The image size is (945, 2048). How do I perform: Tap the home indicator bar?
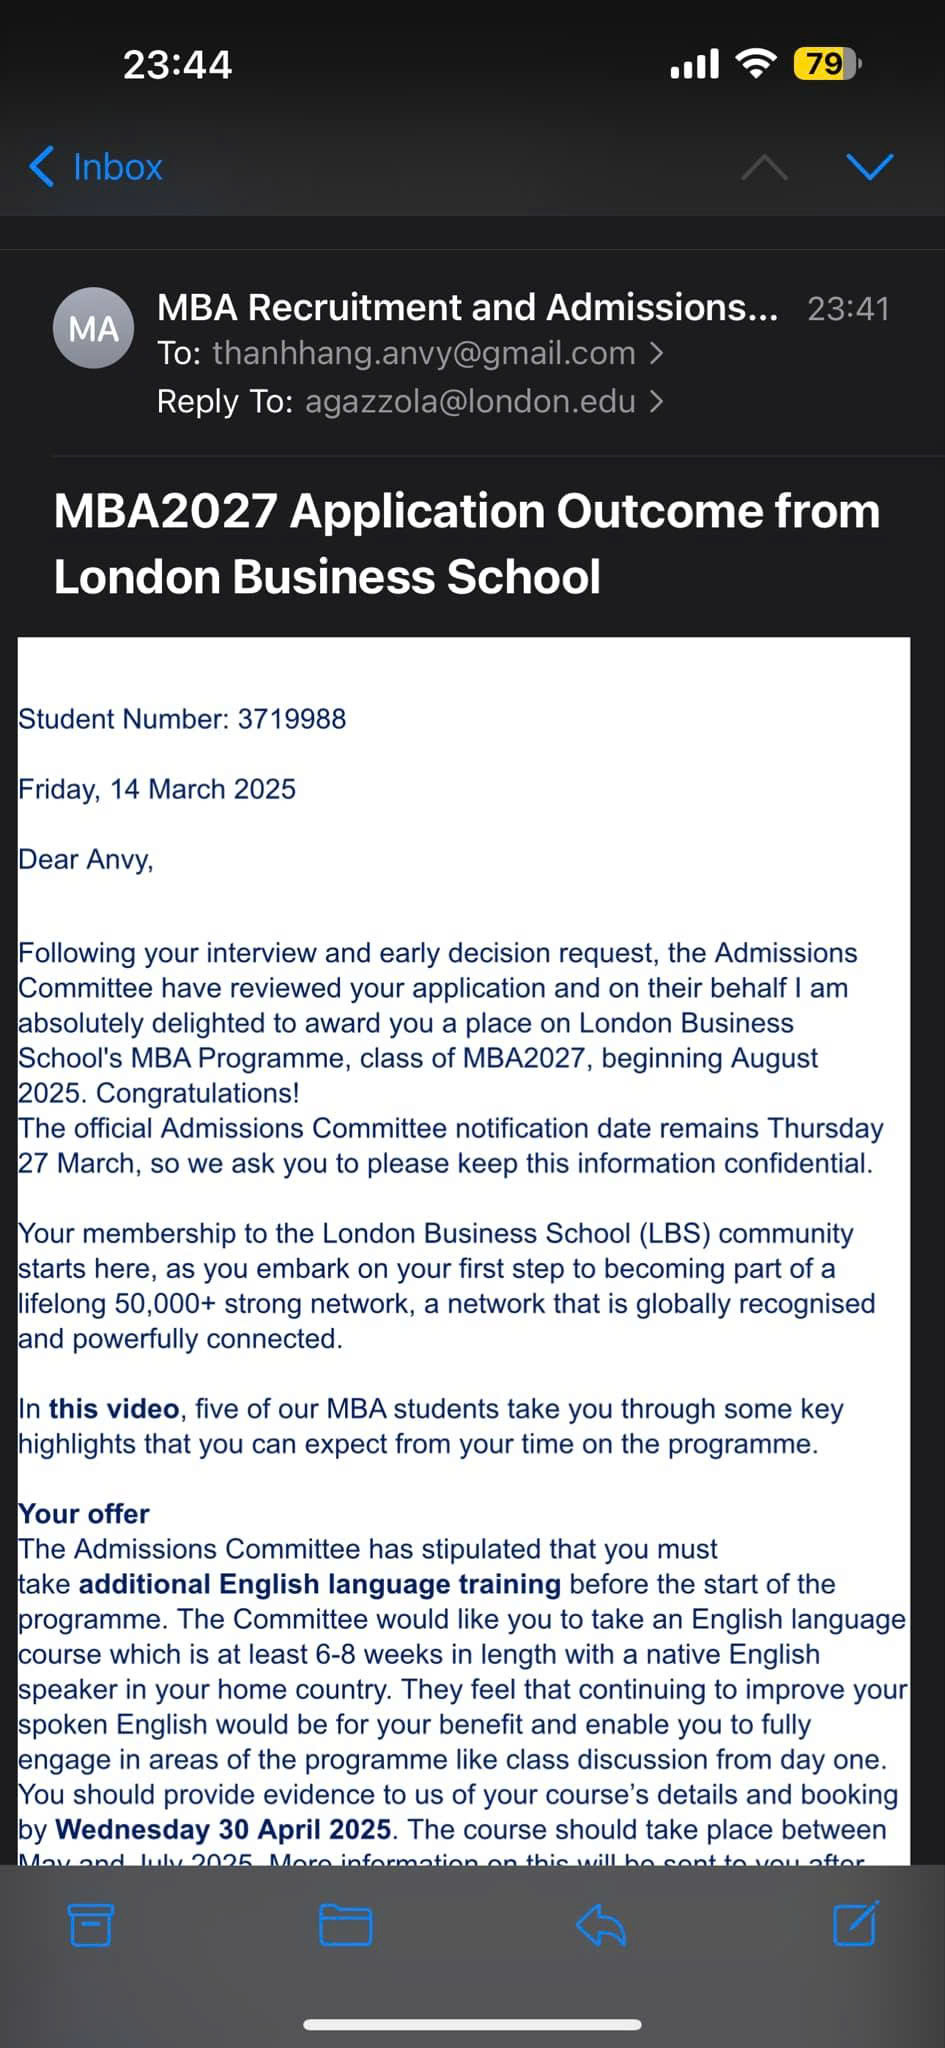pos(472,2025)
